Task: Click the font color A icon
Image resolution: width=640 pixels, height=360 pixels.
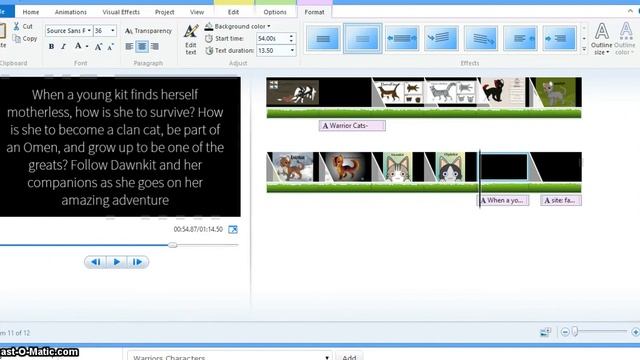Action: [x=78, y=46]
